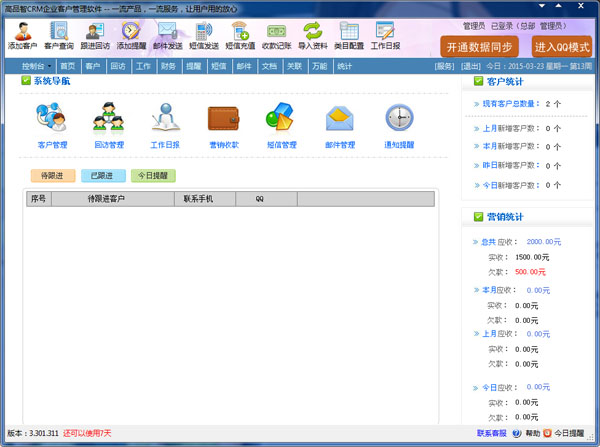Click the 还可以使用7天 trial notice

click(x=87, y=433)
